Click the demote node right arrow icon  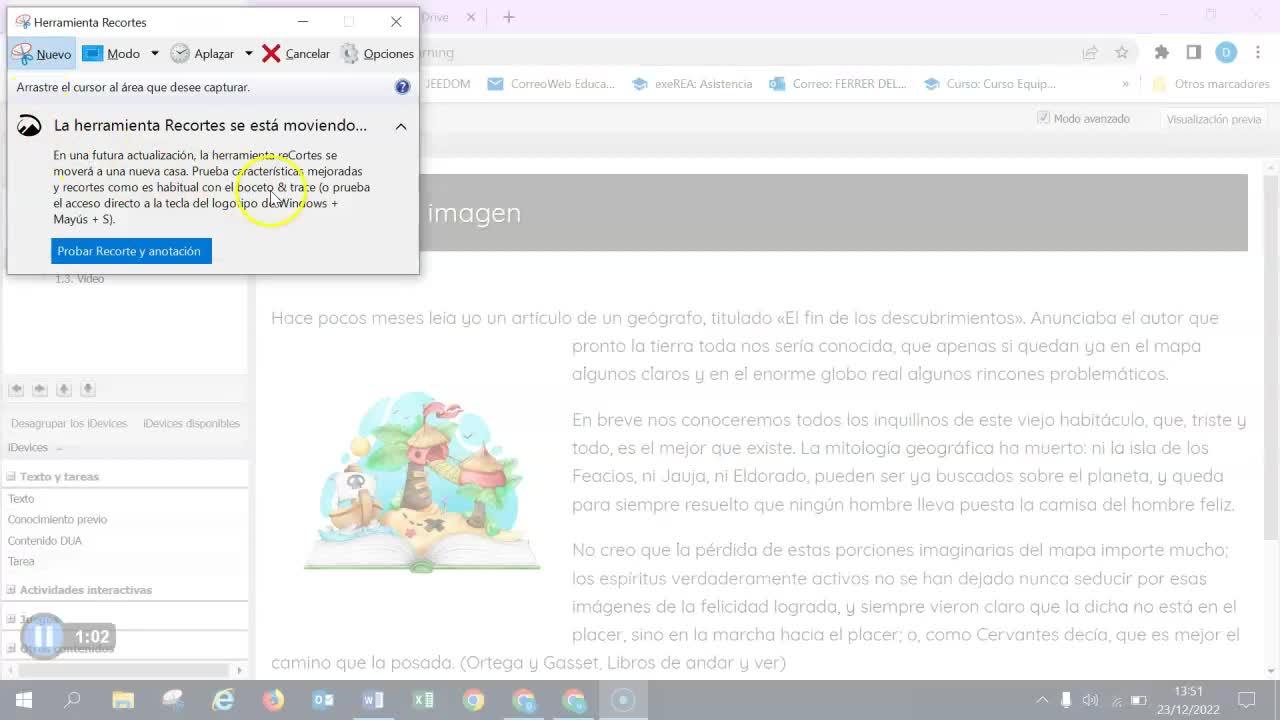(40, 389)
